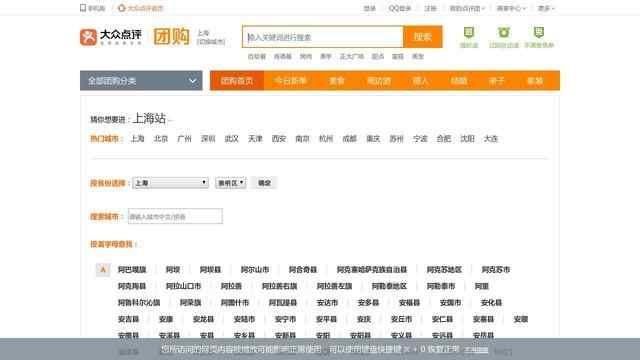Open city 安丘市

(401, 319)
